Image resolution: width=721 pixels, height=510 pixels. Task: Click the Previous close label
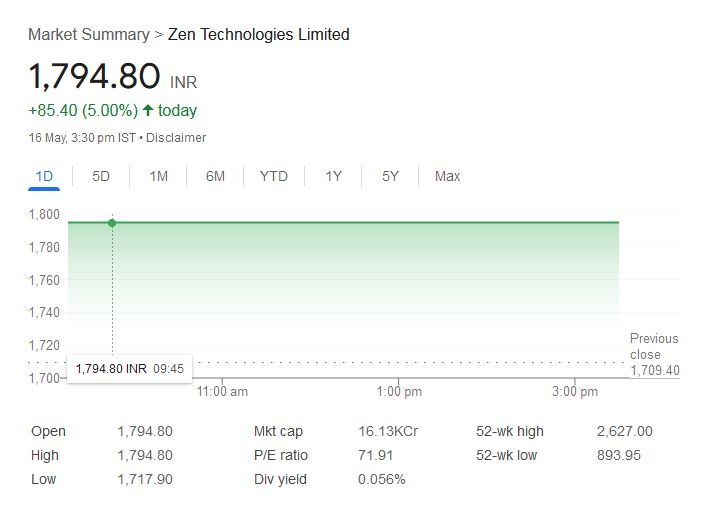click(654, 346)
